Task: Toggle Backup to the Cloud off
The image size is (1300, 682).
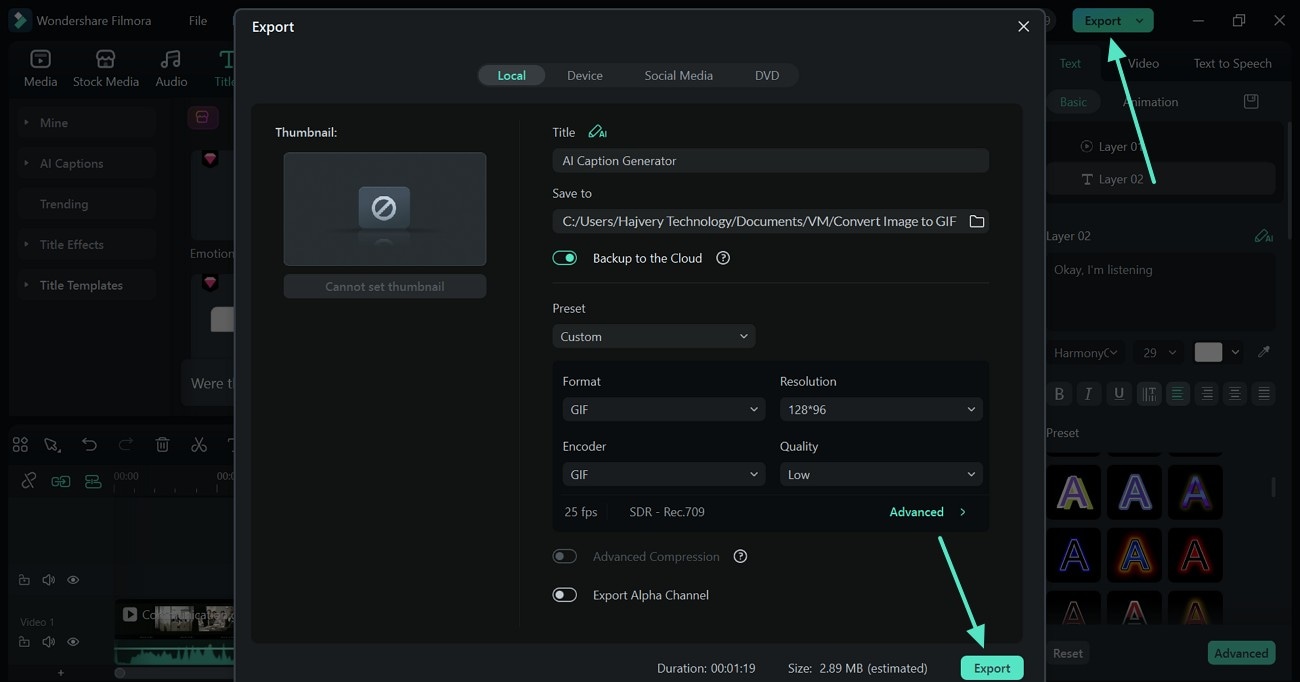Action: click(x=565, y=258)
